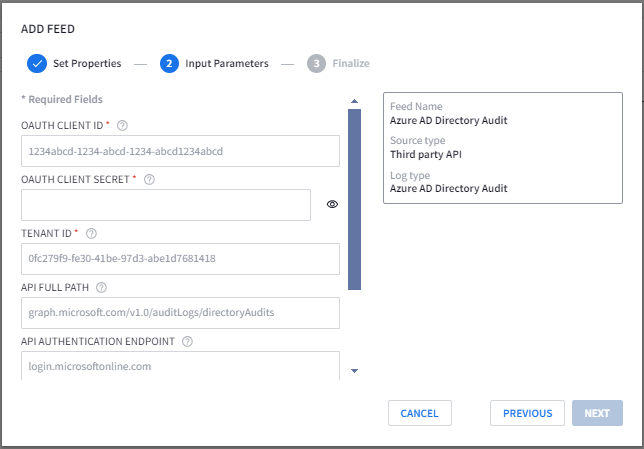This screenshot has height=449, width=644.
Task: Open help tooltip for API Full Path
Action: pyautogui.click(x=101, y=287)
